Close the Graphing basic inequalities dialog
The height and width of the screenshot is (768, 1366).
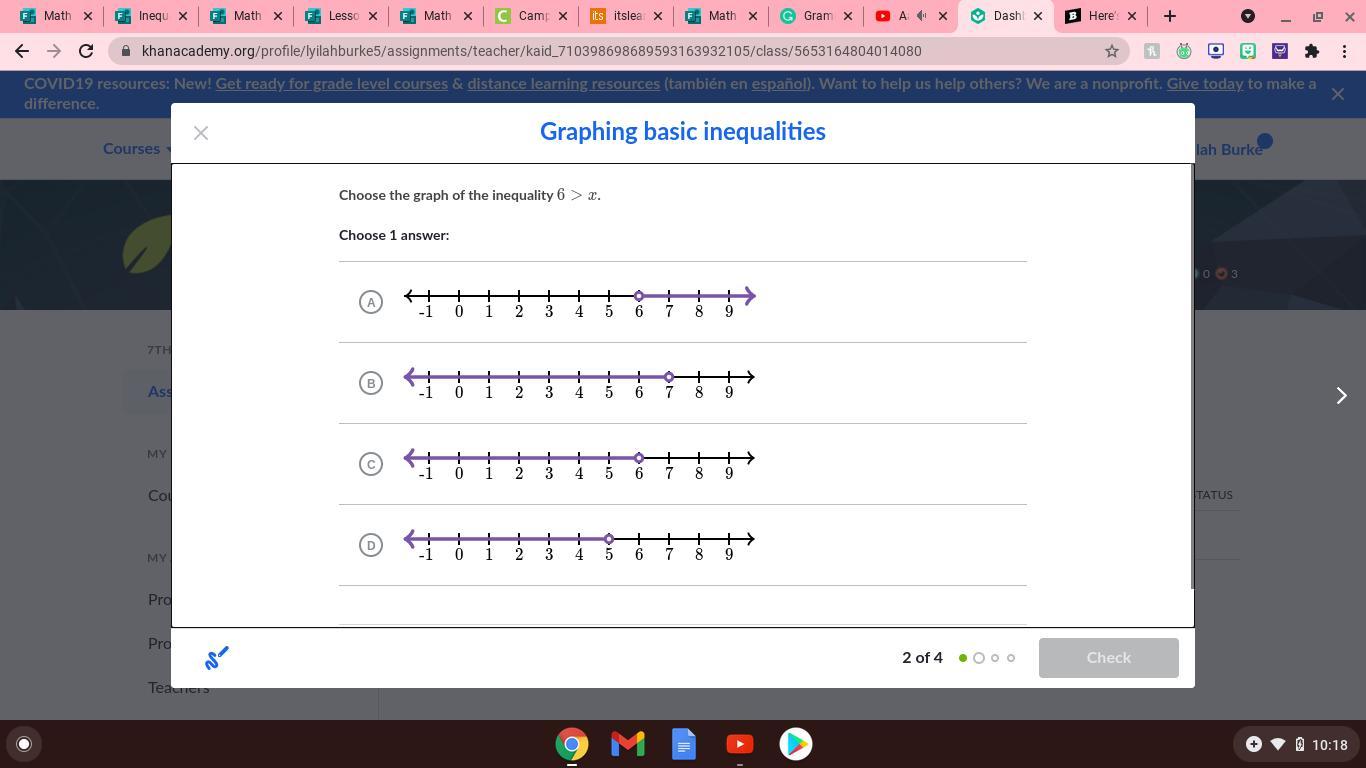[x=201, y=133]
